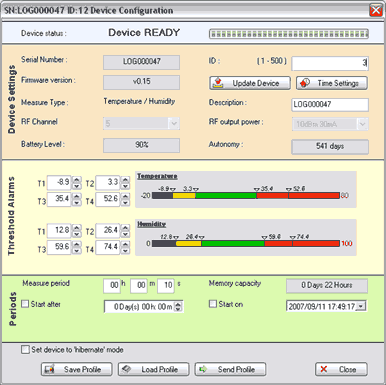The height and width of the screenshot is (385, 386).
Task: Click the Time Settings clock icon
Action: 304,83
